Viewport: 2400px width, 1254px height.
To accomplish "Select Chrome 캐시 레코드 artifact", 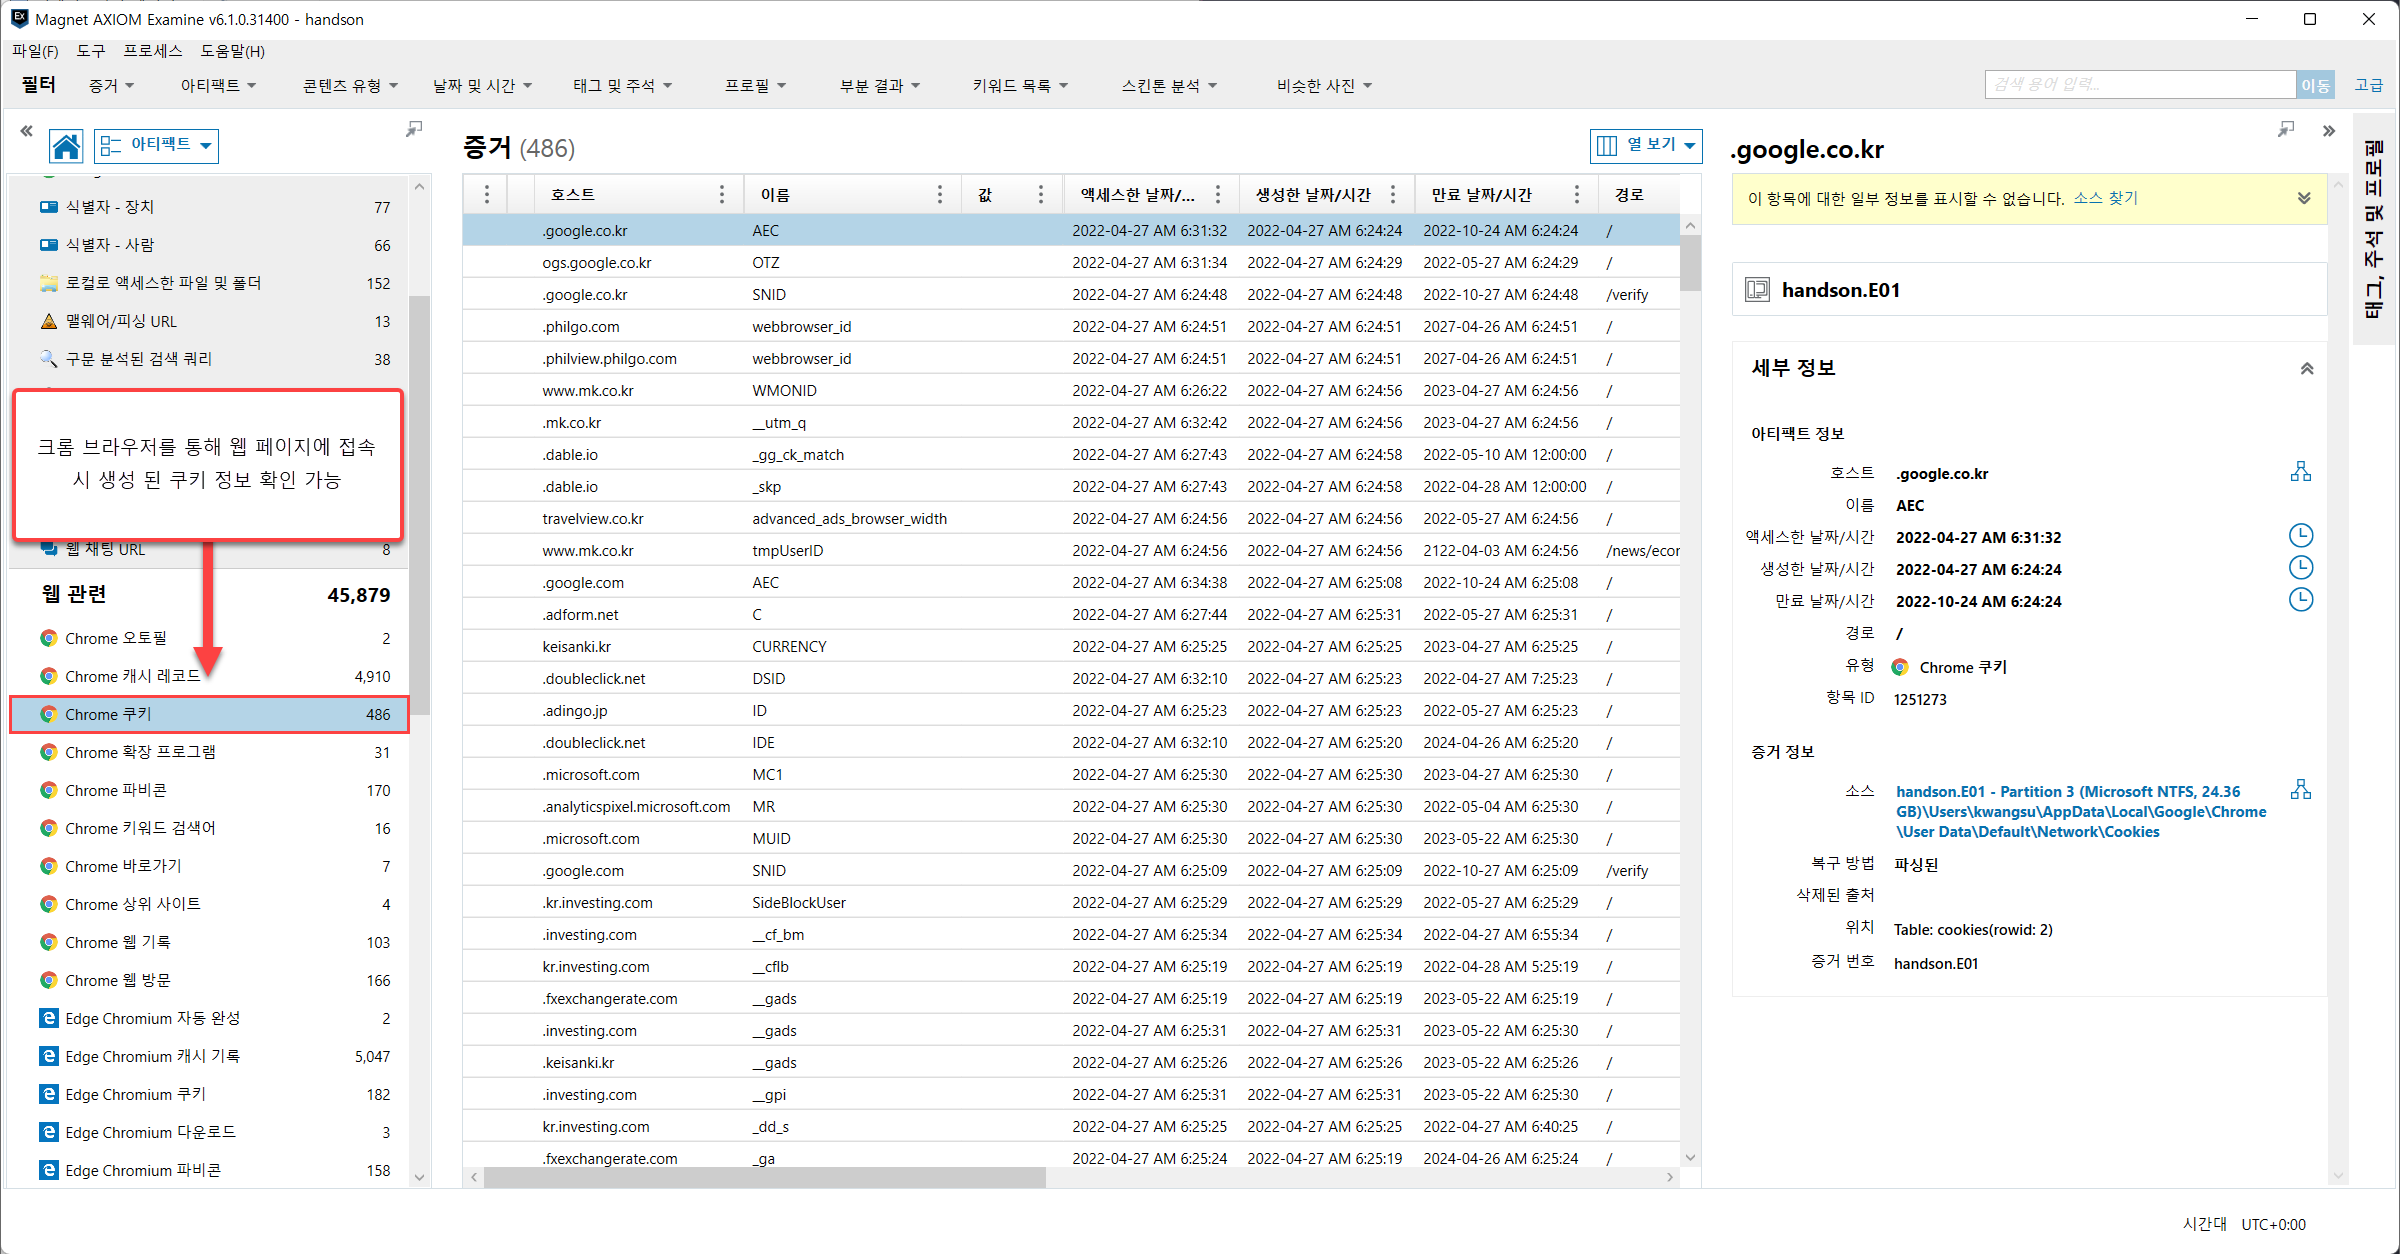I will coord(209,676).
